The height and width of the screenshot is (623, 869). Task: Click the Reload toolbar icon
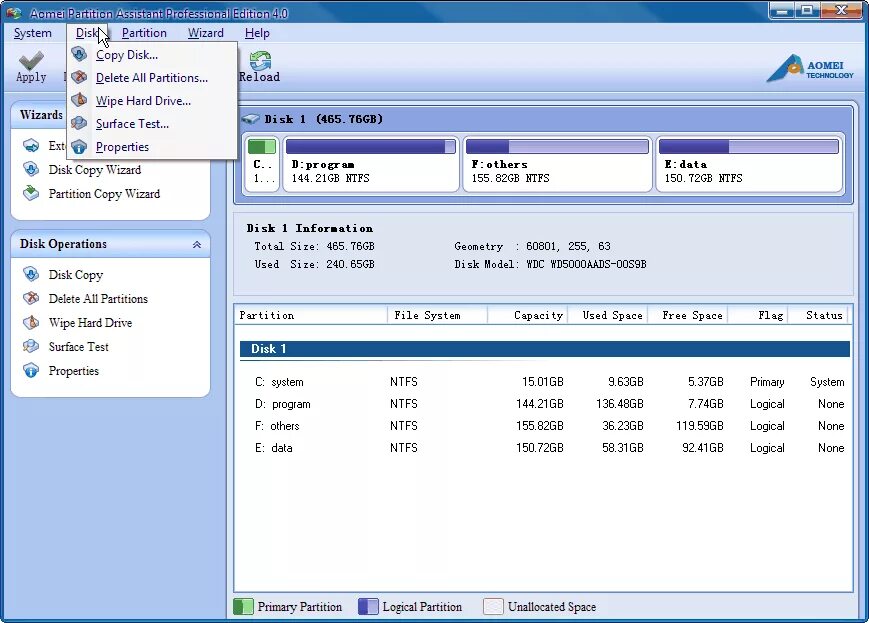point(260,61)
